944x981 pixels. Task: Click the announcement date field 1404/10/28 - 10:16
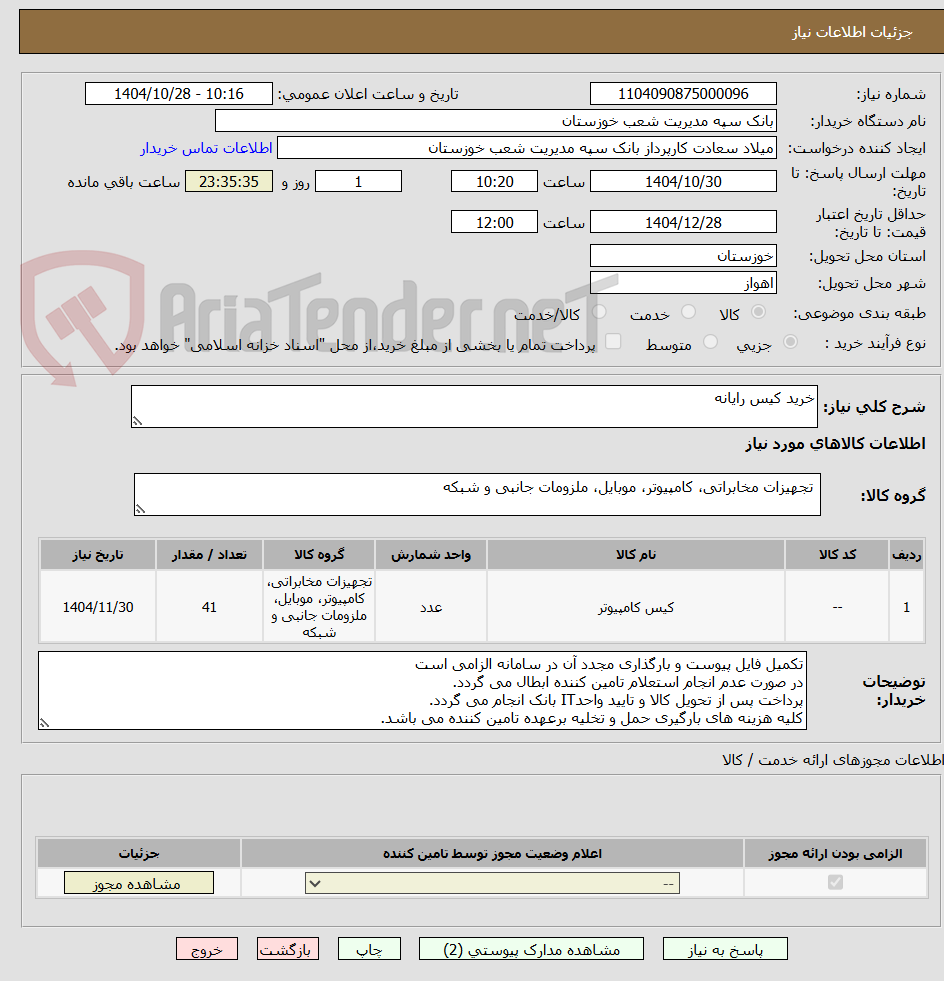[x=179, y=94]
